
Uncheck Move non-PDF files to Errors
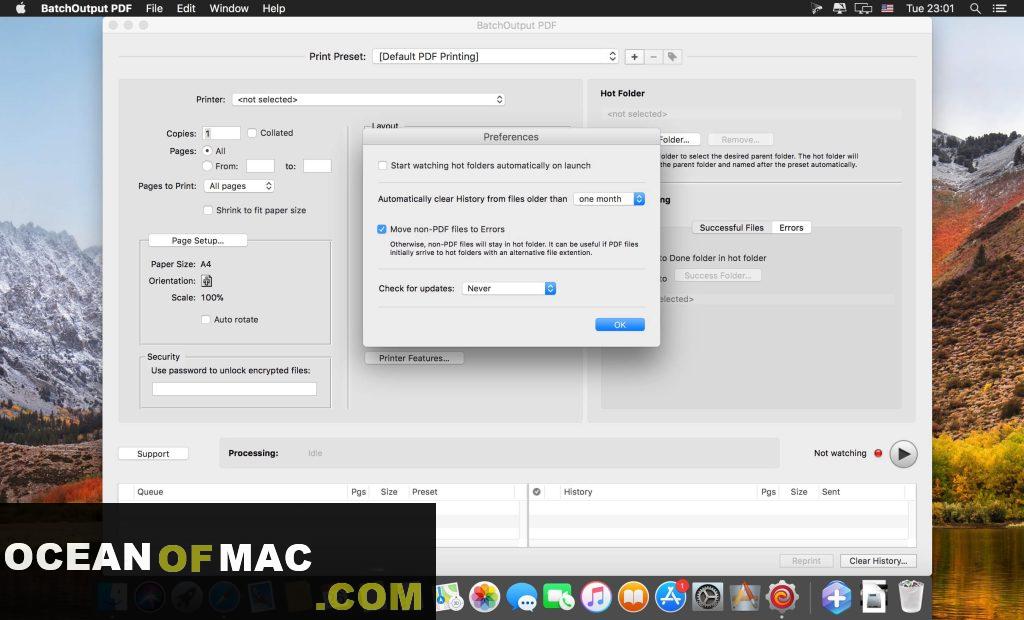382,229
